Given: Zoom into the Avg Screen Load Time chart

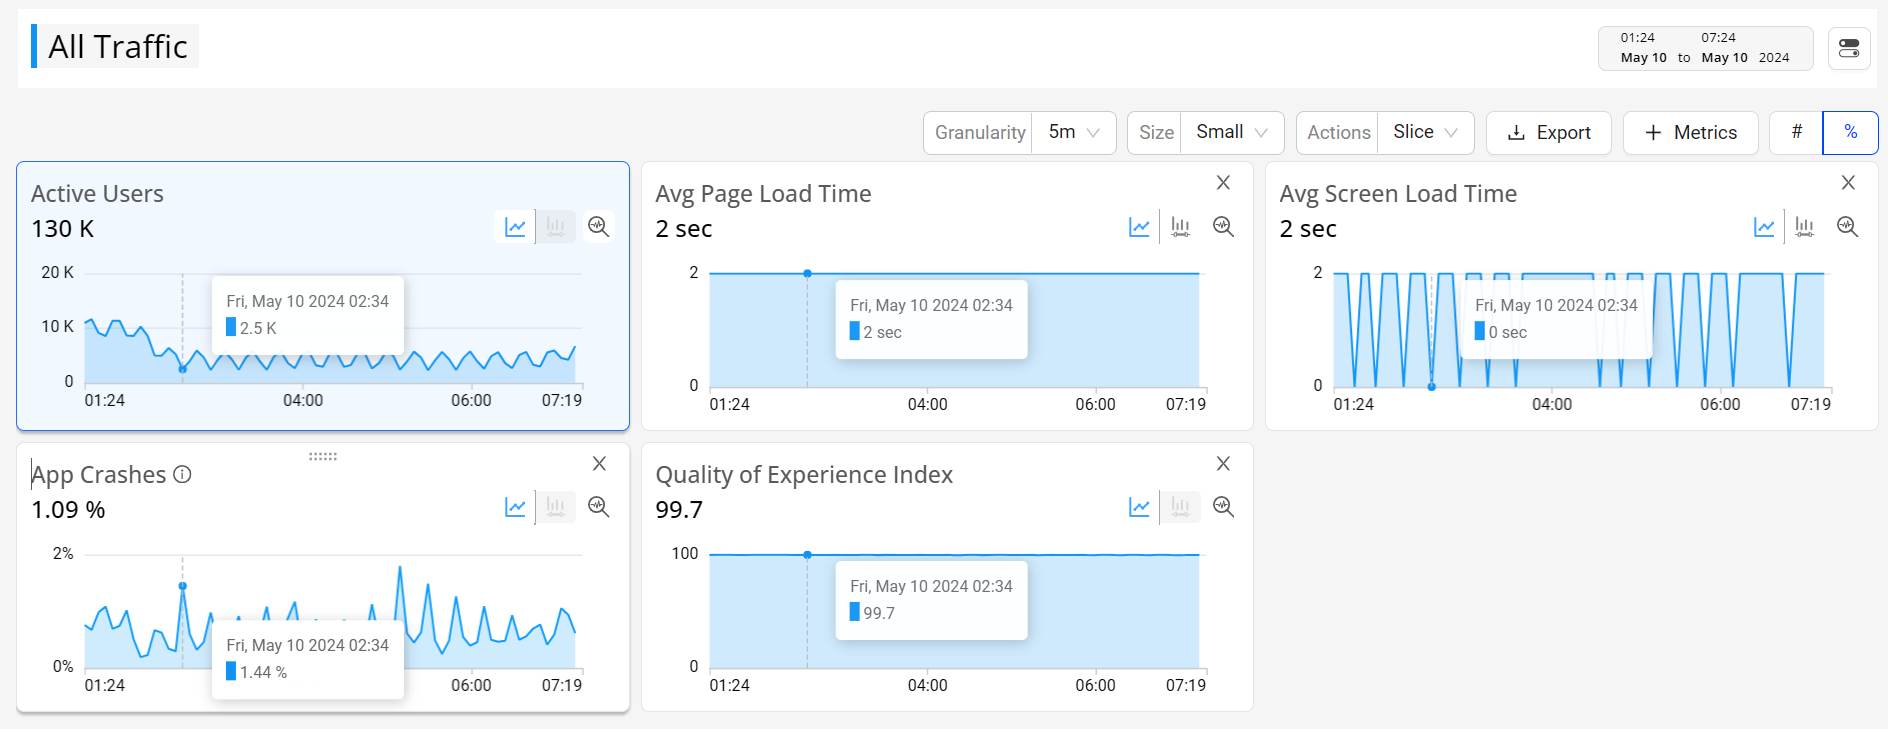Looking at the screenshot, I should click(x=1847, y=227).
